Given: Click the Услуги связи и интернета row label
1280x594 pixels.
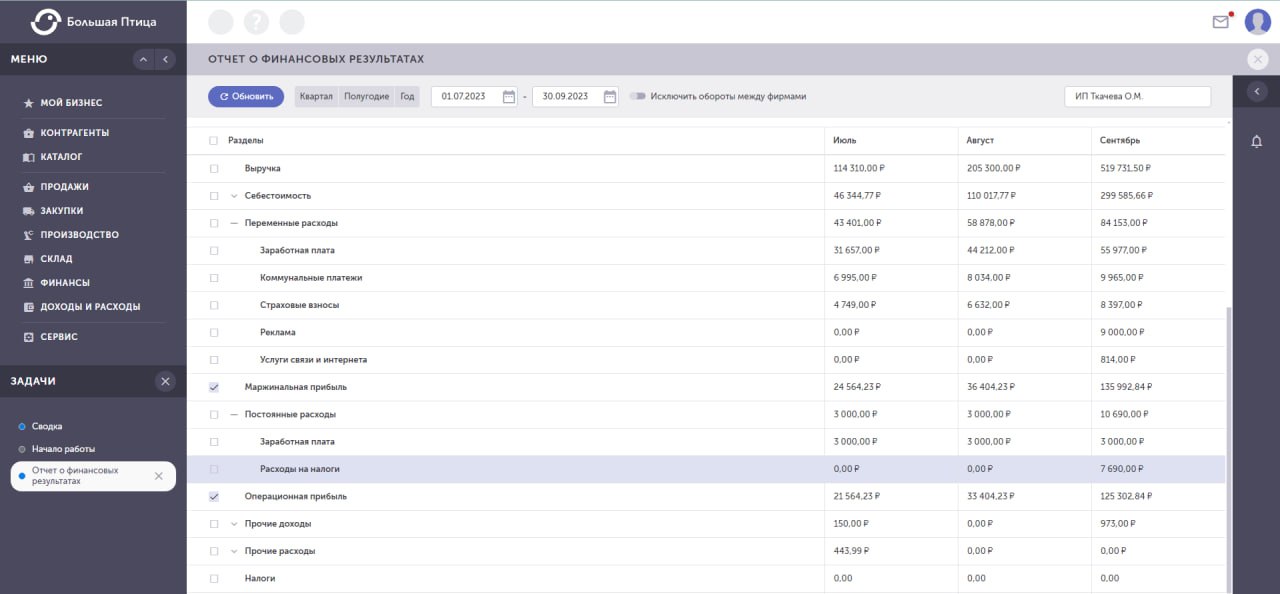Looking at the screenshot, I should tap(313, 360).
